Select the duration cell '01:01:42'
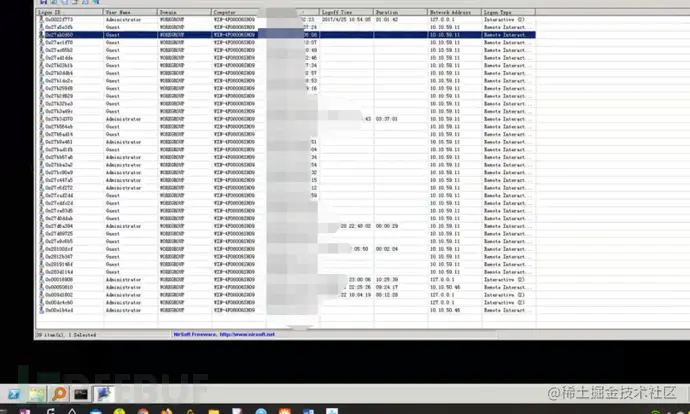The image size is (690, 414). coord(388,20)
